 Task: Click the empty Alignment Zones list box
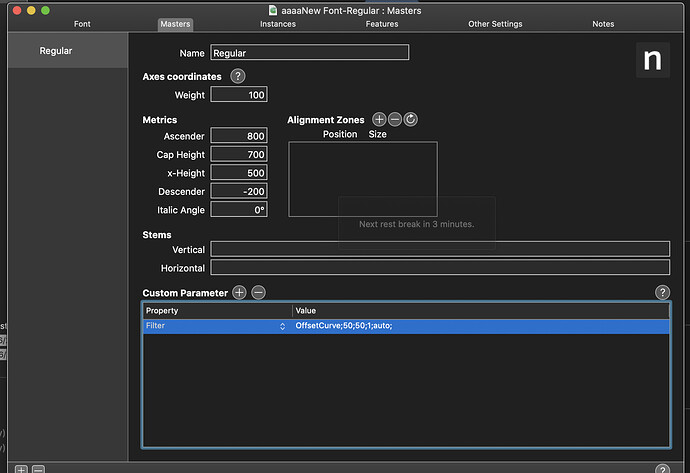pos(363,179)
